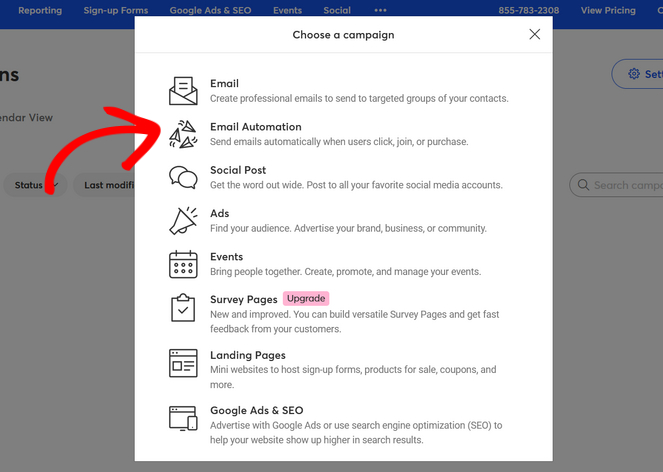This screenshot has height=472, width=663.
Task: Choose the Events campaign title
Action: pos(227,257)
